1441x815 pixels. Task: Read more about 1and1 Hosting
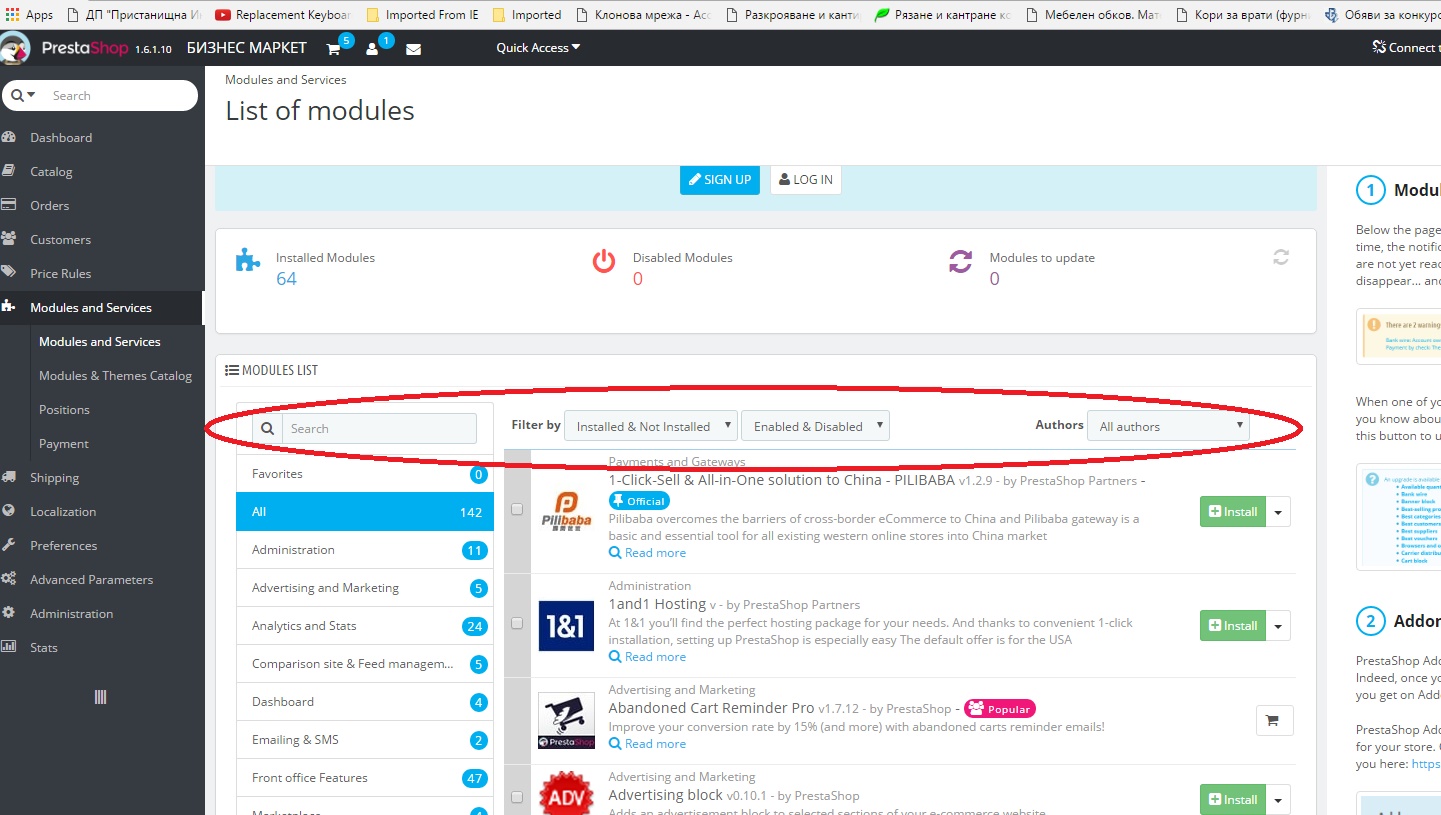(648, 657)
